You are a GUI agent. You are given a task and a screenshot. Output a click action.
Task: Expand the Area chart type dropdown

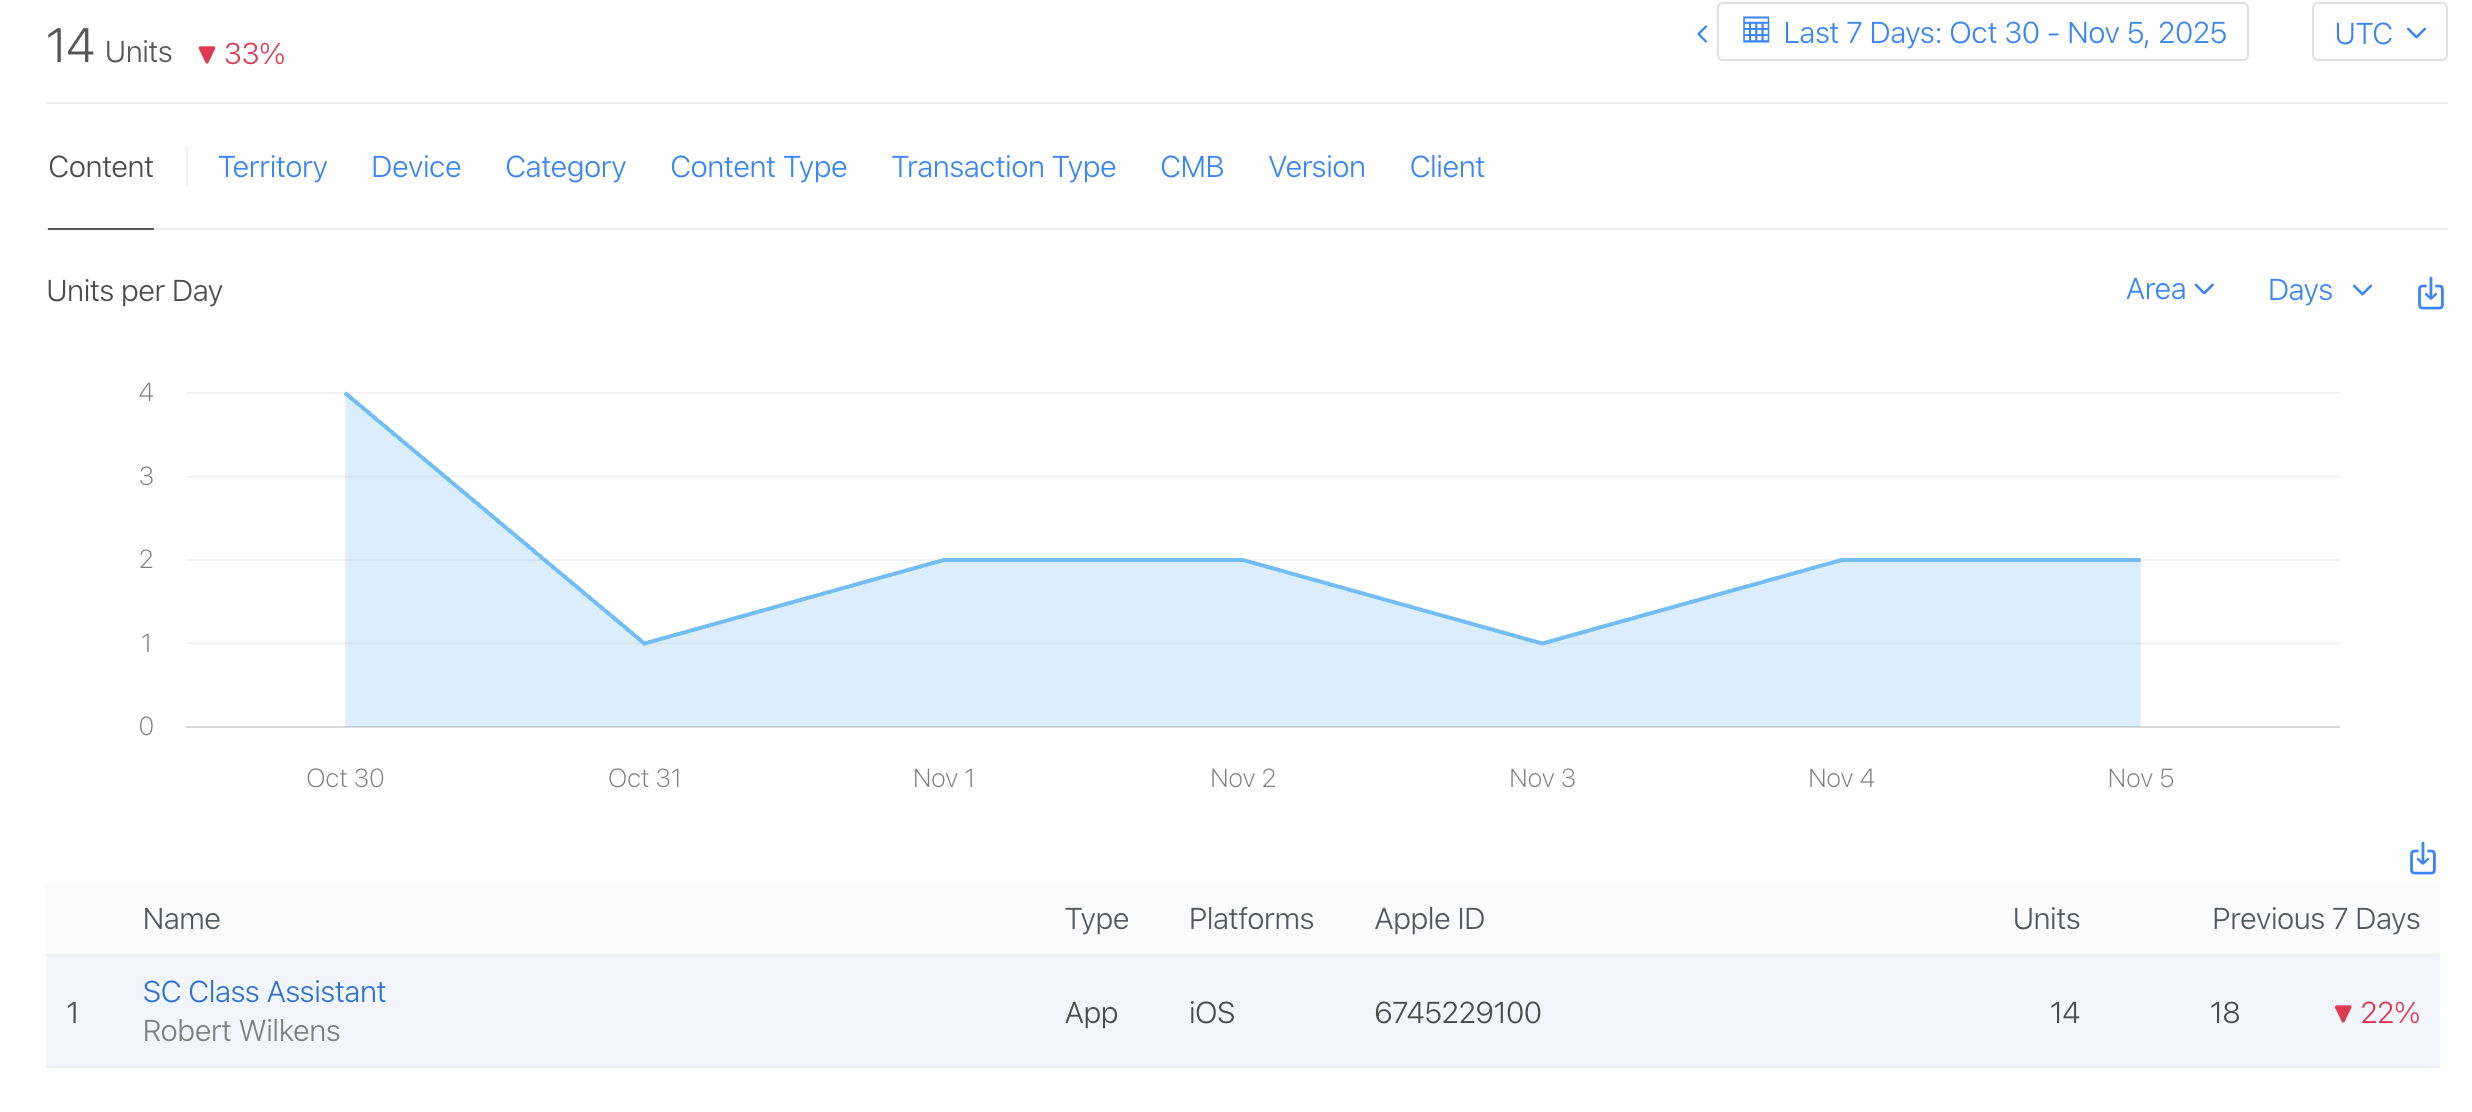[x=2169, y=290]
